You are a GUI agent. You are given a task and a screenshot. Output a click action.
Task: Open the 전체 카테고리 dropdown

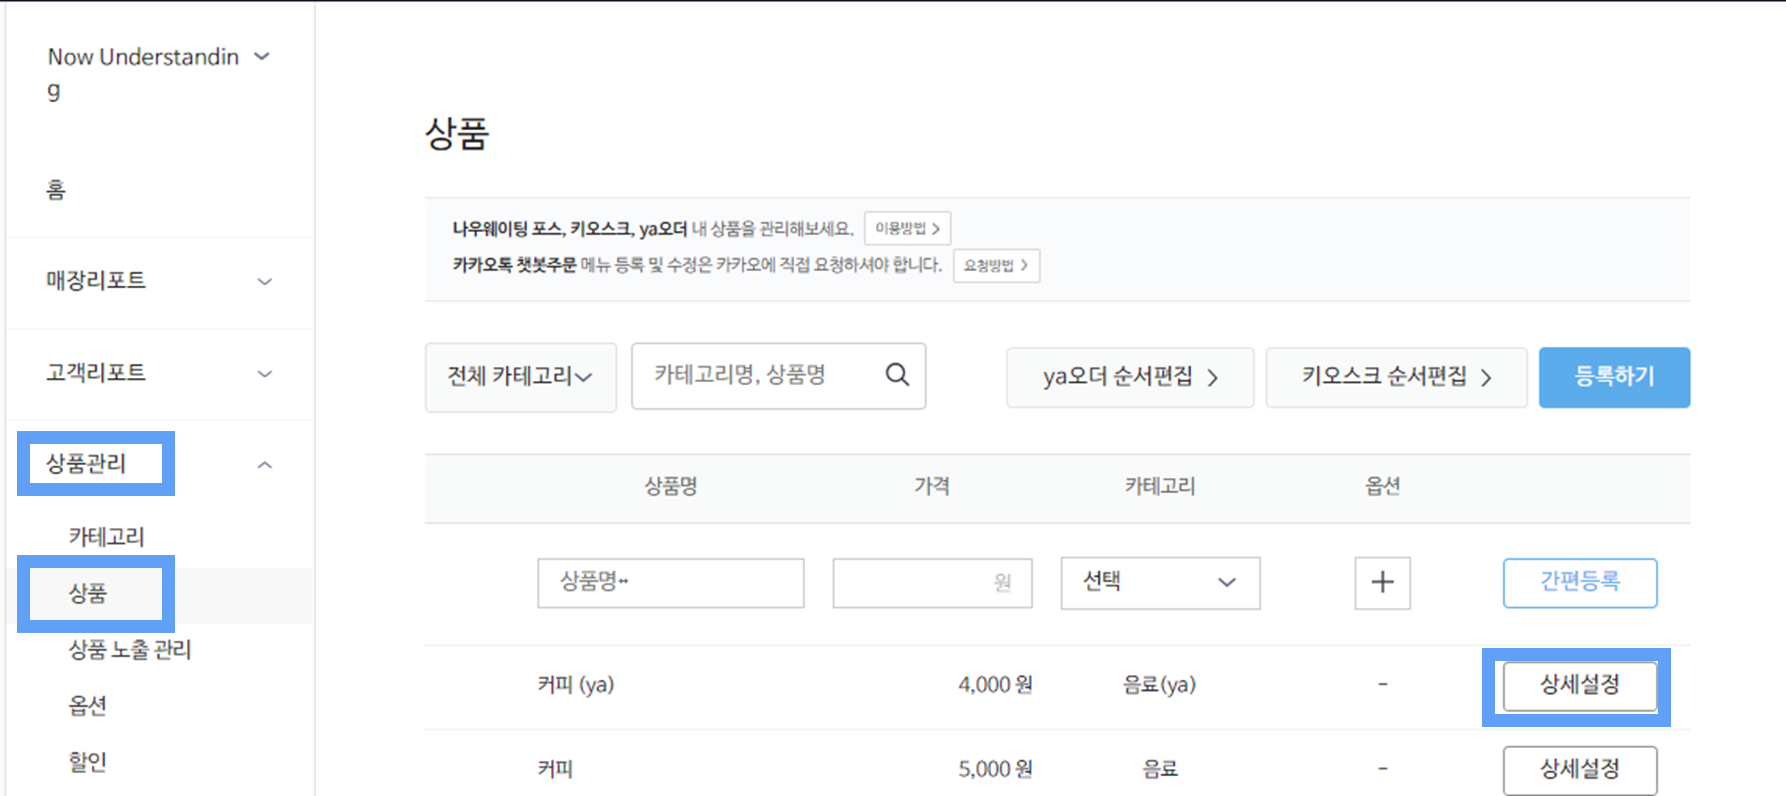coord(520,377)
